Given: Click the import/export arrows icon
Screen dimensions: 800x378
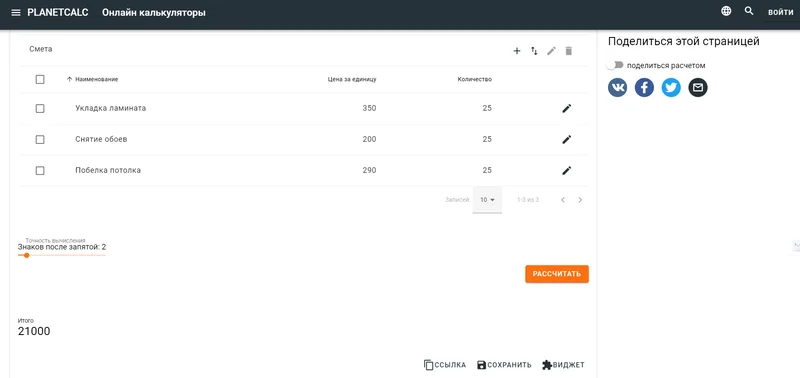Looking at the screenshot, I should click(534, 51).
